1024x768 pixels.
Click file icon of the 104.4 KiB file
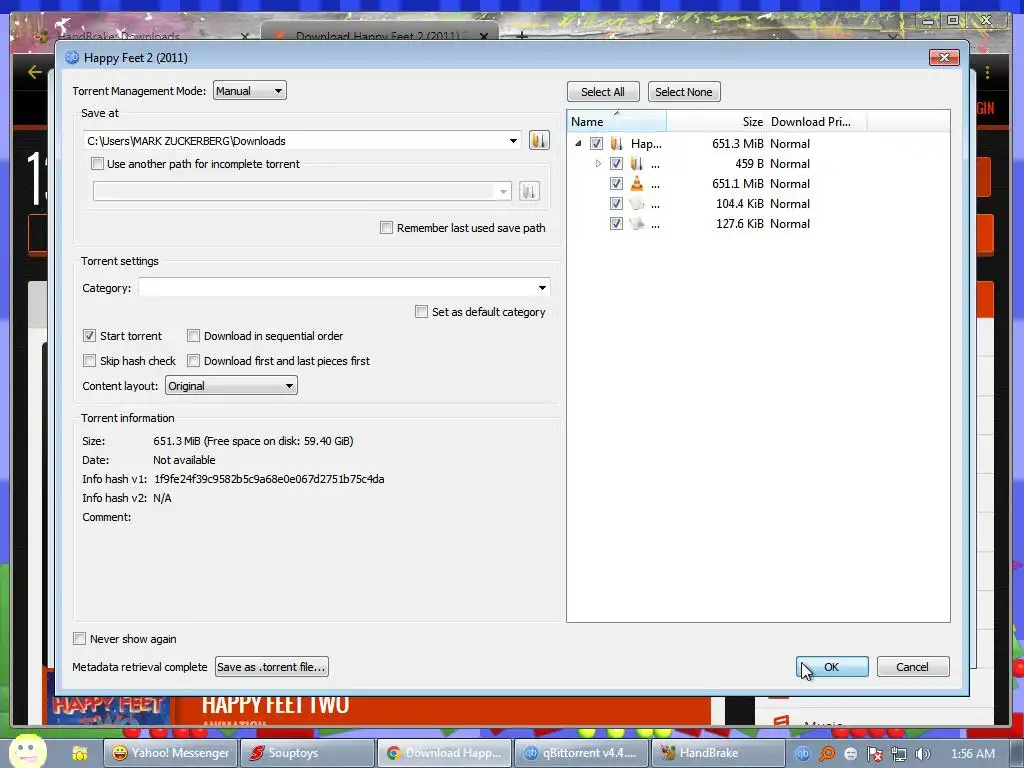click(636, 204)
